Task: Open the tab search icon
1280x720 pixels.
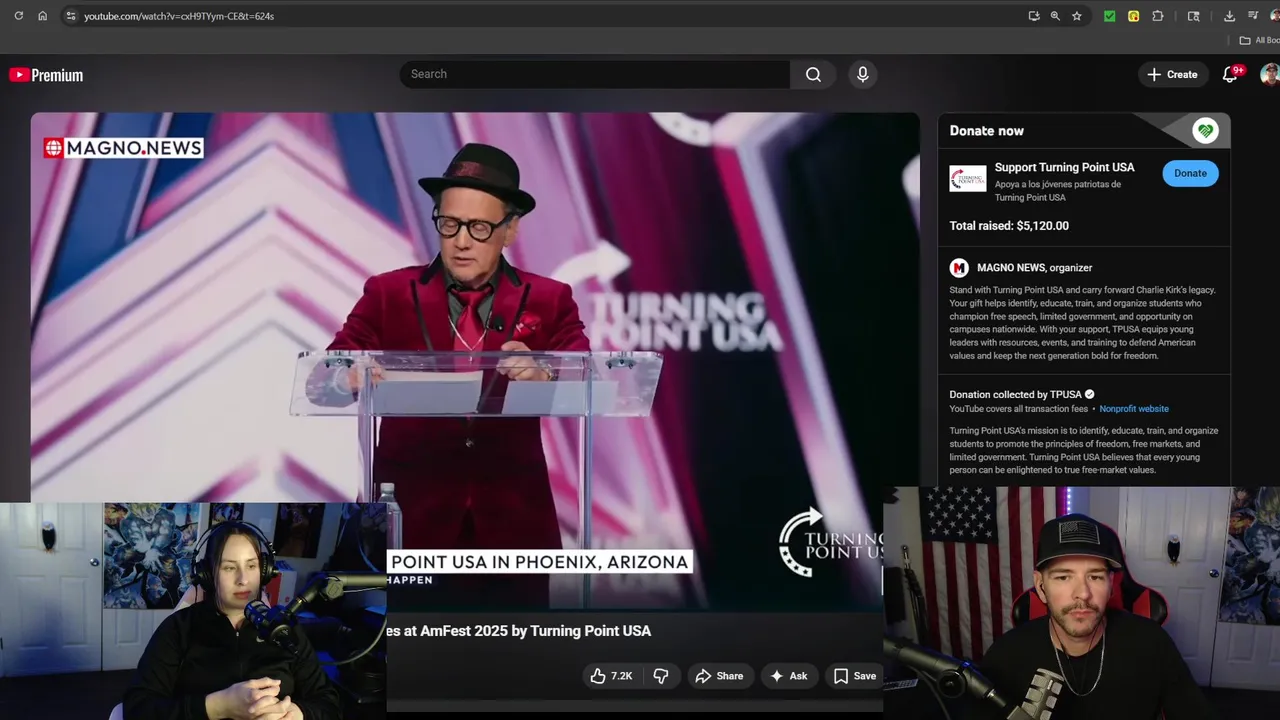Action: click(x=1193, y=16)
